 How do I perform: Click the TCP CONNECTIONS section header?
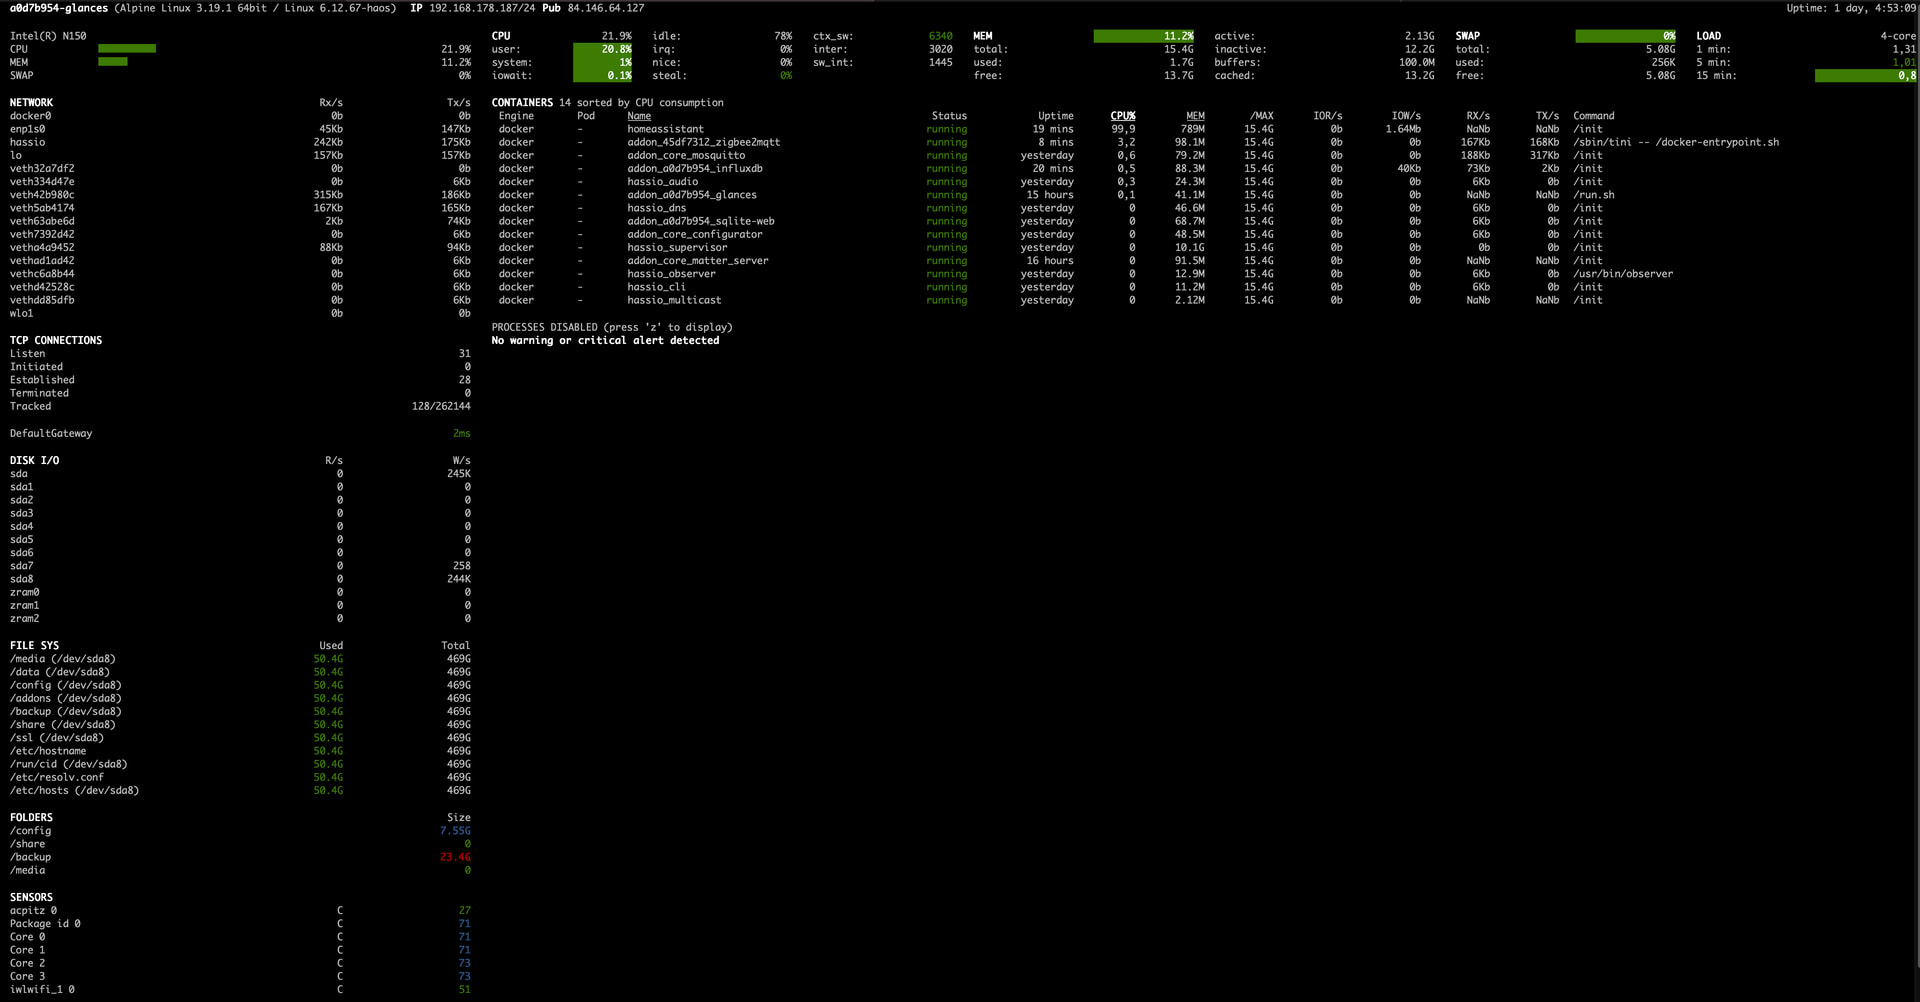tap(56, 341)
